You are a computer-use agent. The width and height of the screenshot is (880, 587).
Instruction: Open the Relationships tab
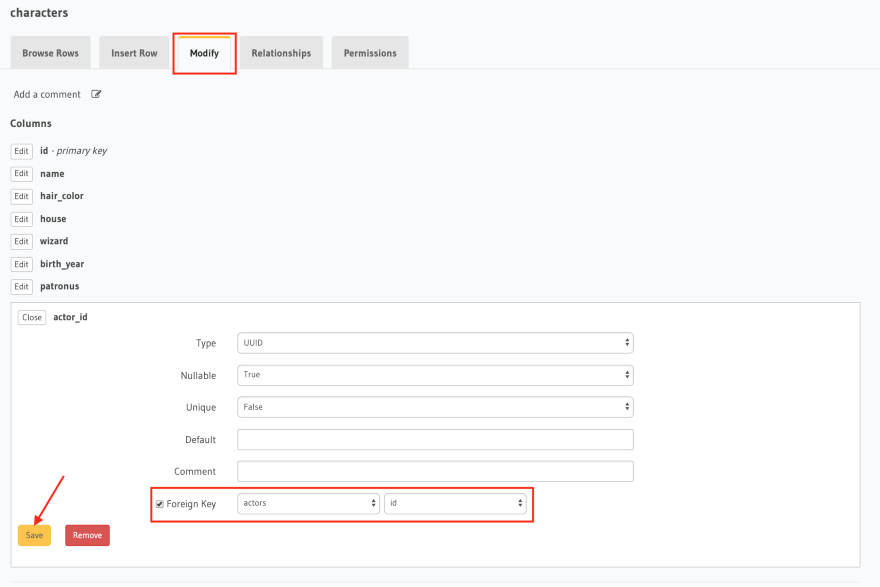[x=281, y=53]
